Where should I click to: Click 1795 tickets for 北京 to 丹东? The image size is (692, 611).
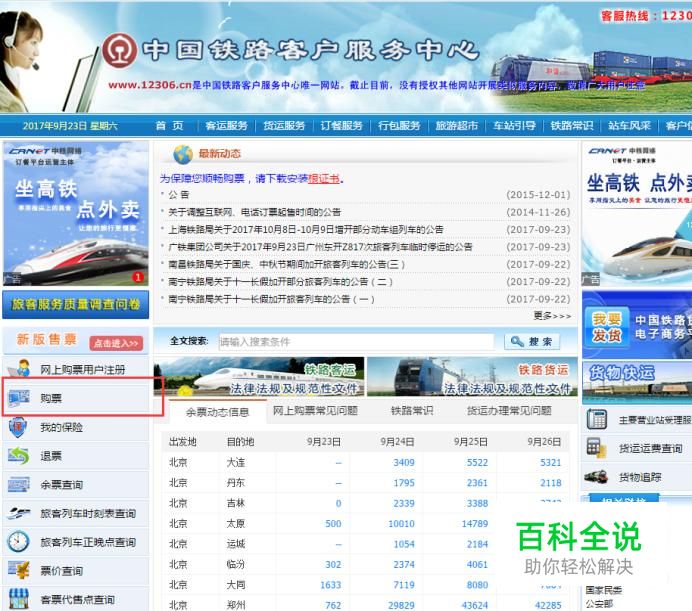[404, 483]
